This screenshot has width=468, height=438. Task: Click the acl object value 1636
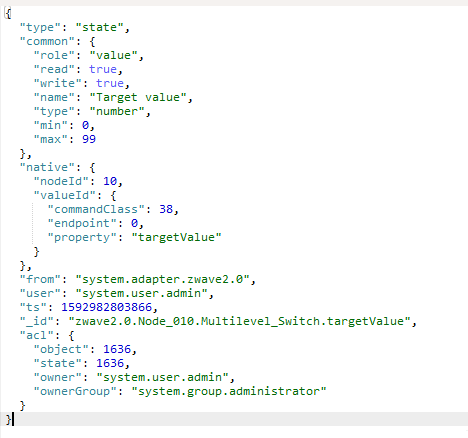[117, 349]
